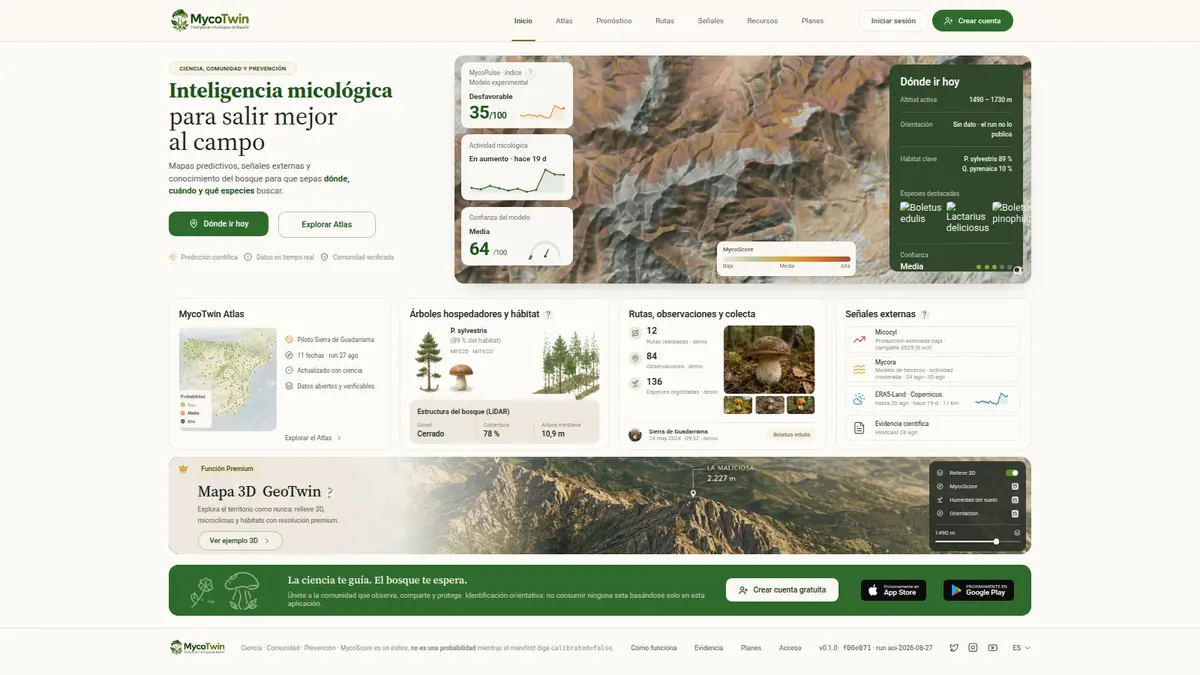The width and height of the screenshot is (1200, 675).
Task: Click the Actividad micológica chart card
Action: (x=517, y=167)
